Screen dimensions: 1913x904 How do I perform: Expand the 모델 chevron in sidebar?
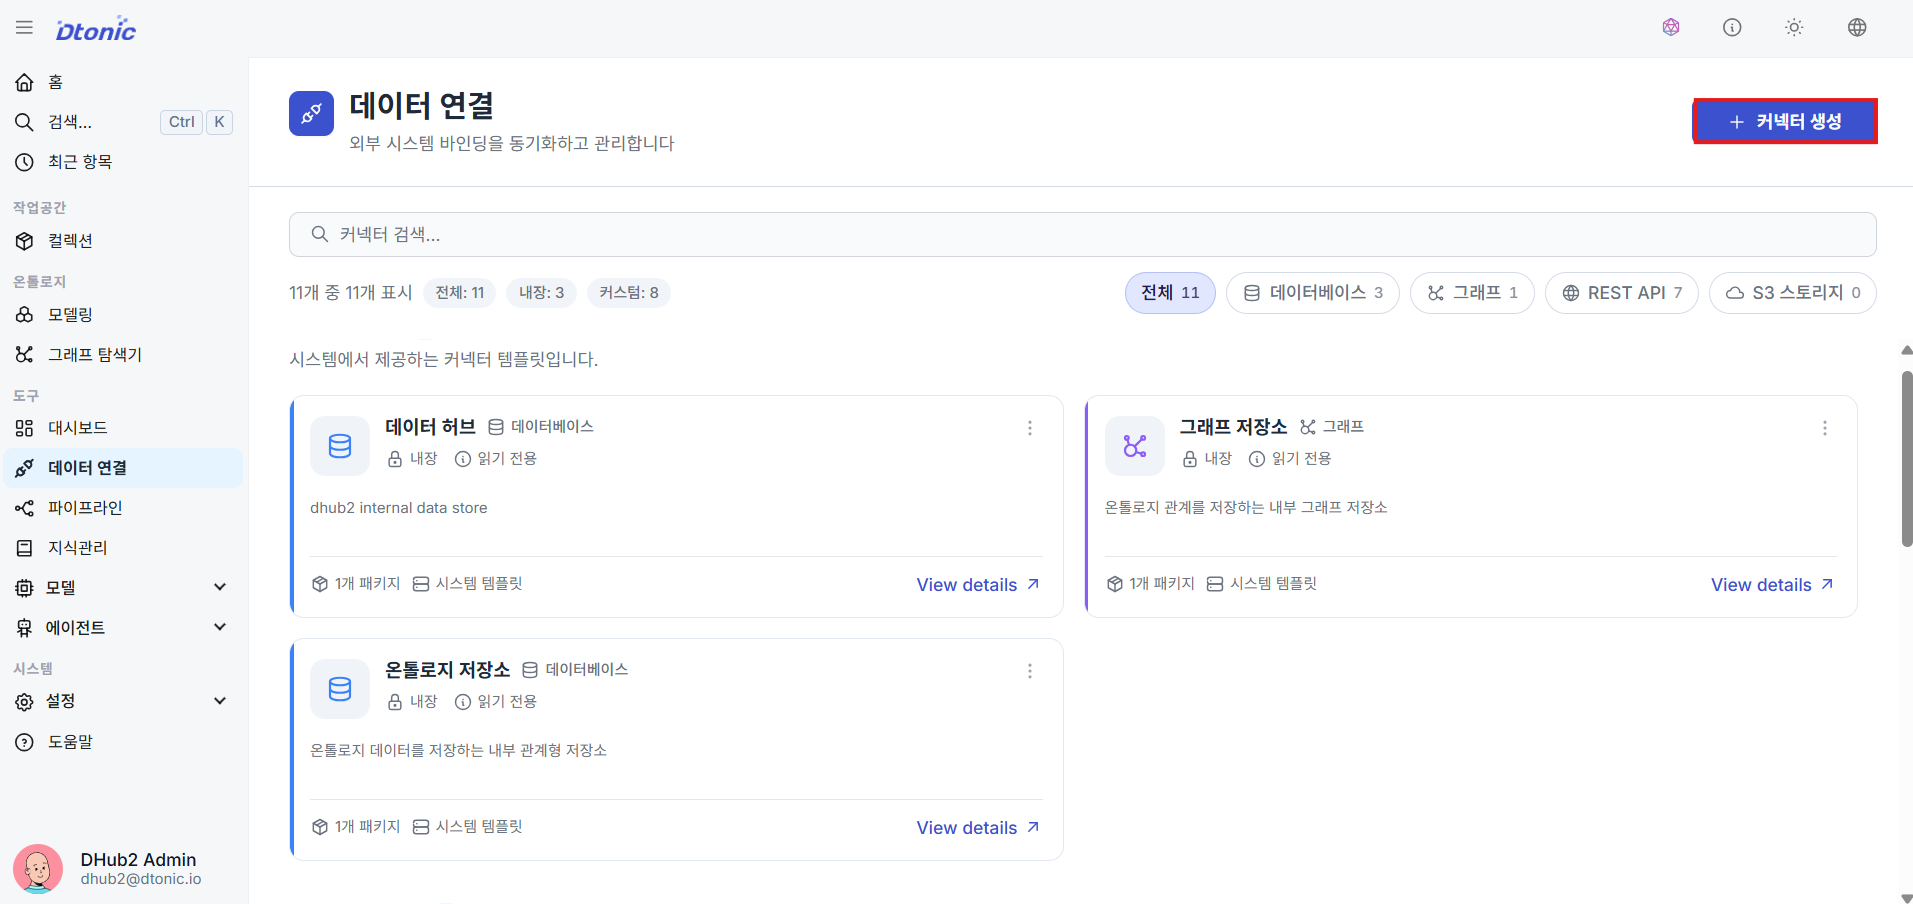[220, 587]
